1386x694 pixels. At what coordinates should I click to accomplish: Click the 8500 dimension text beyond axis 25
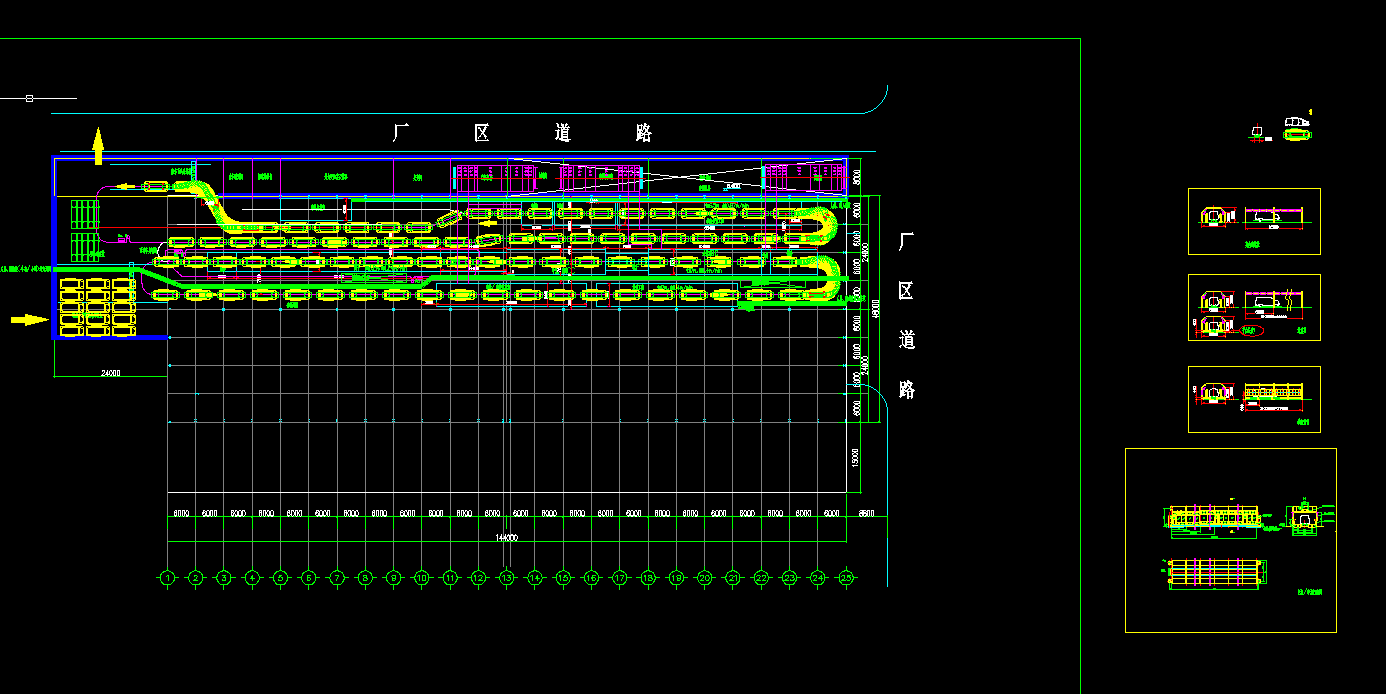866,513
